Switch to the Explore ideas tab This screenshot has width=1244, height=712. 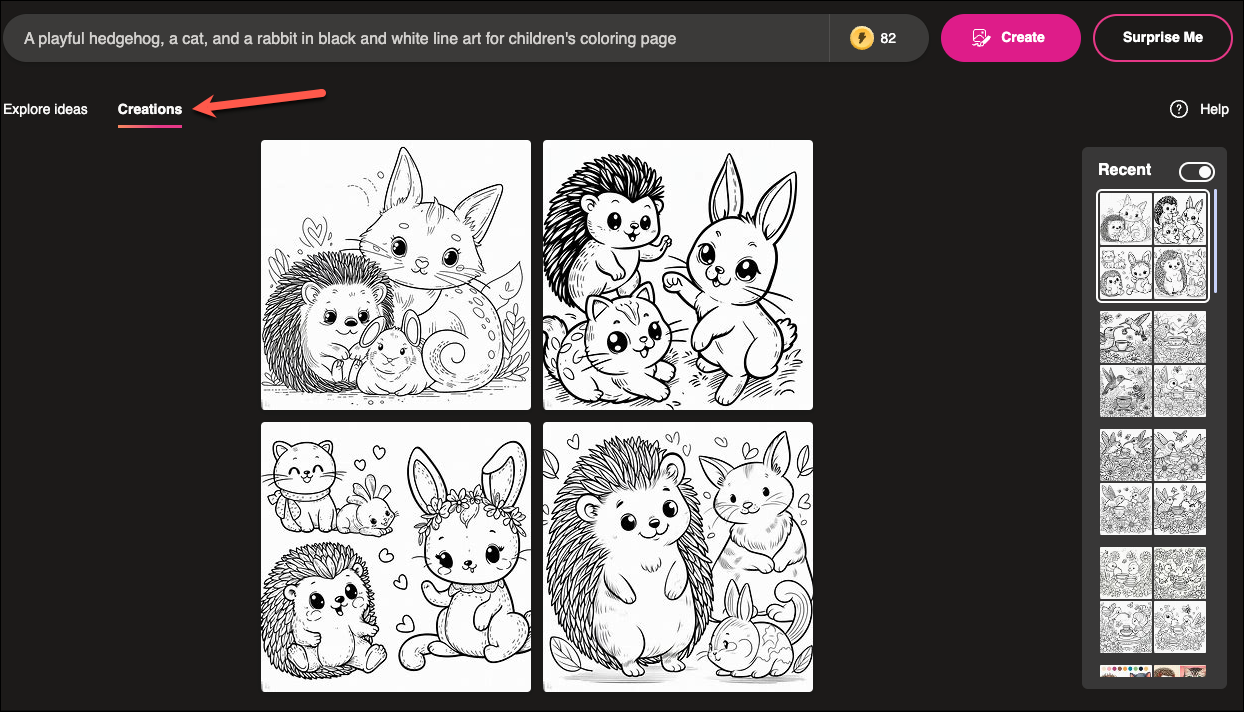pyautogui.click(x=45, y=109)
